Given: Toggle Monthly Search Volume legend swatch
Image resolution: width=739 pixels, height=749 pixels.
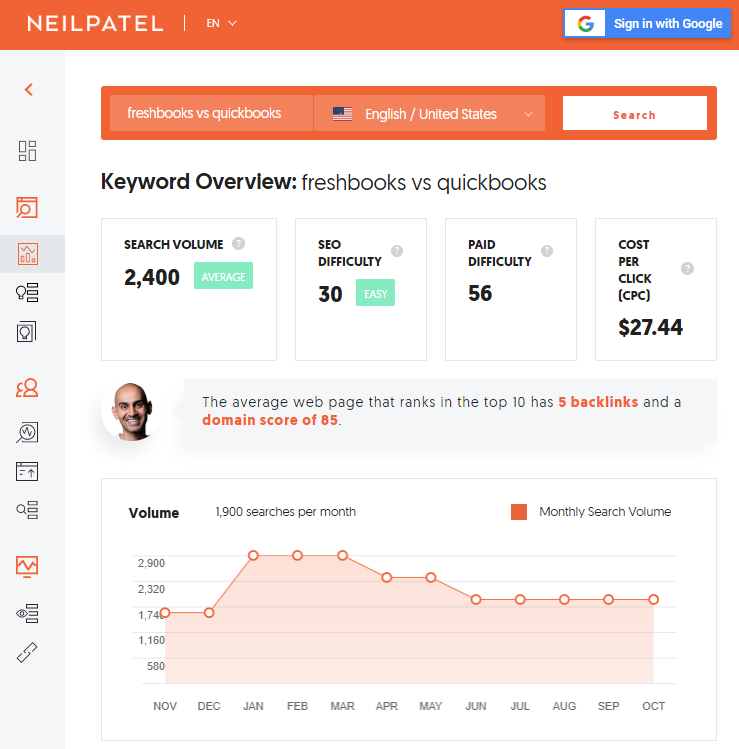Looking at the screenshot, I should click(x=519, y=512).
